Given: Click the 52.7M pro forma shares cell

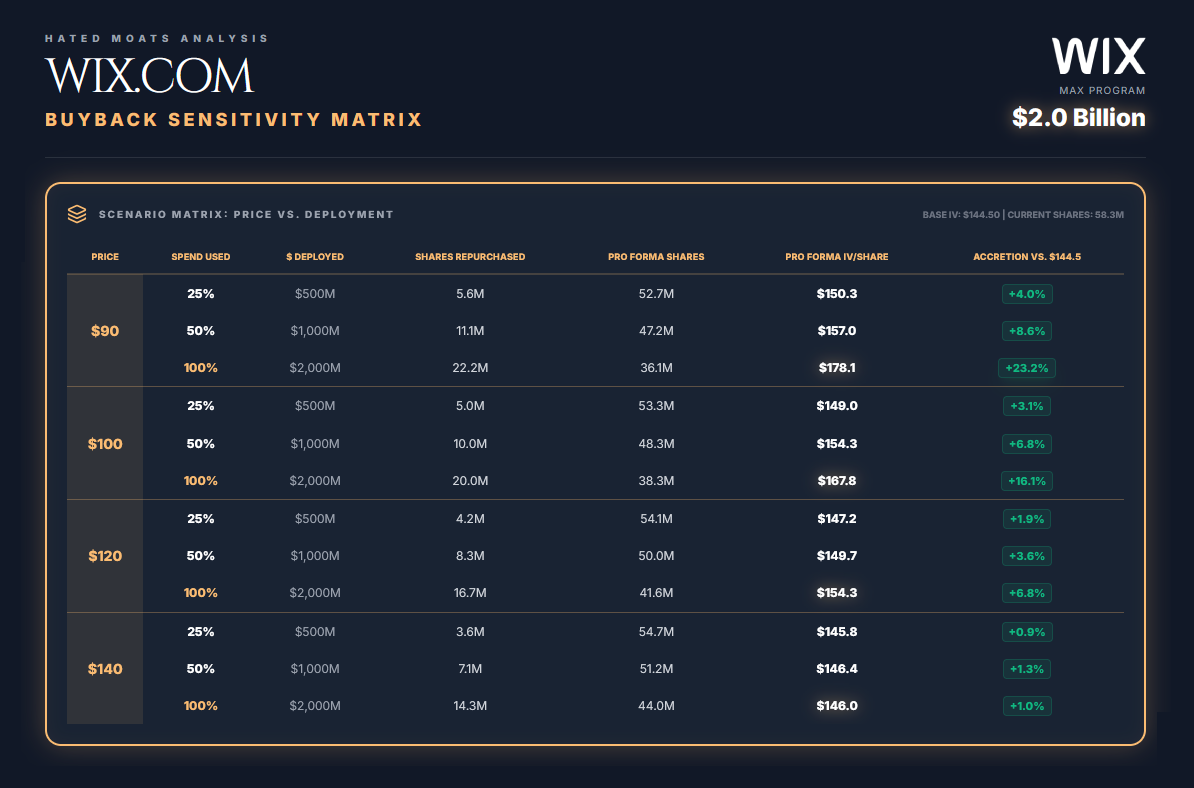Looking at the screenshot, I should [656, 294].
